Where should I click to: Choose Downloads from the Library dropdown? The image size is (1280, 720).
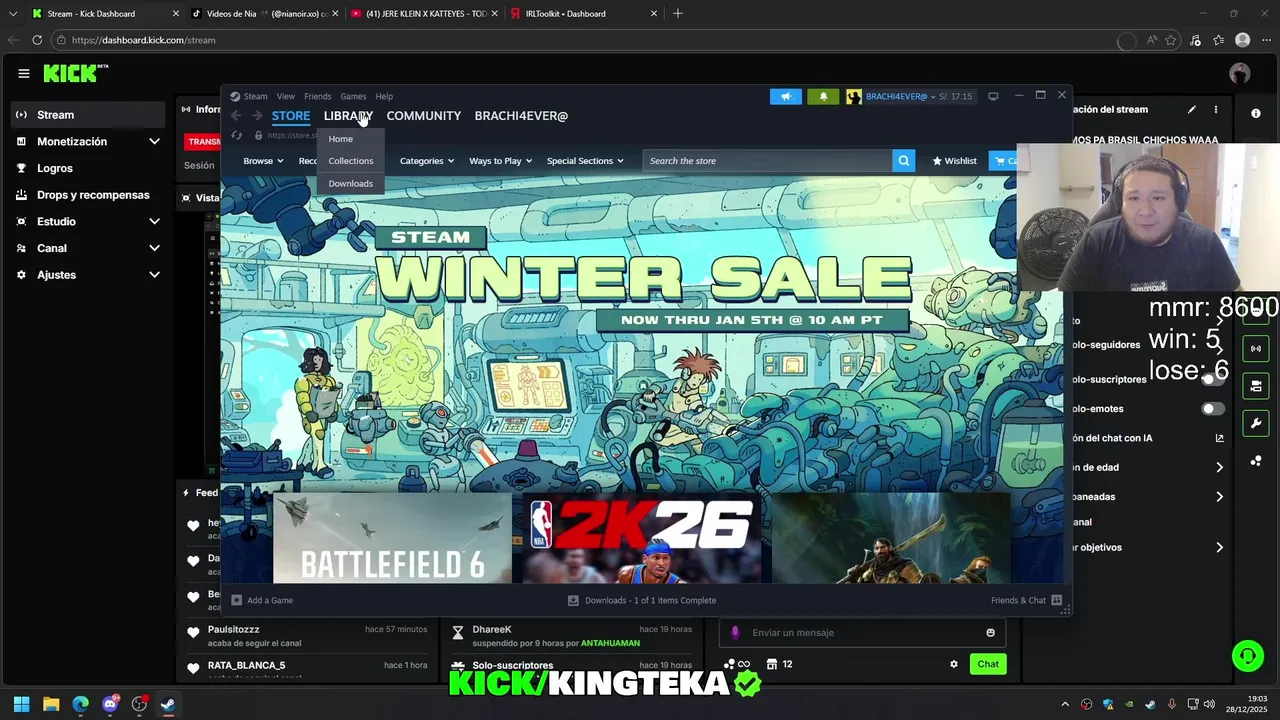350,184
